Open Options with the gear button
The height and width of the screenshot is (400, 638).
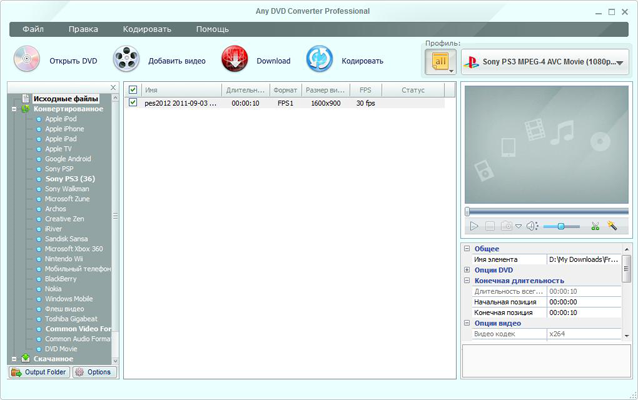(x=94, y=372)
